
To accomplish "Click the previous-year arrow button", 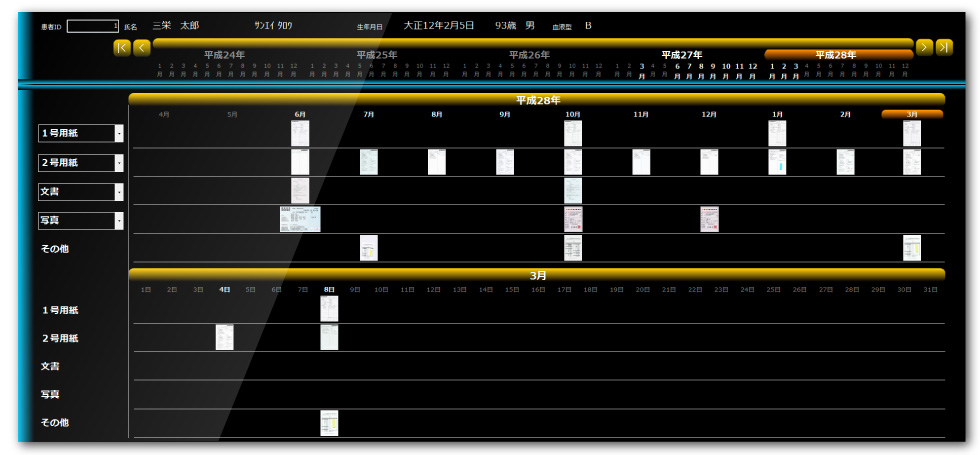I will click(142, 47).
